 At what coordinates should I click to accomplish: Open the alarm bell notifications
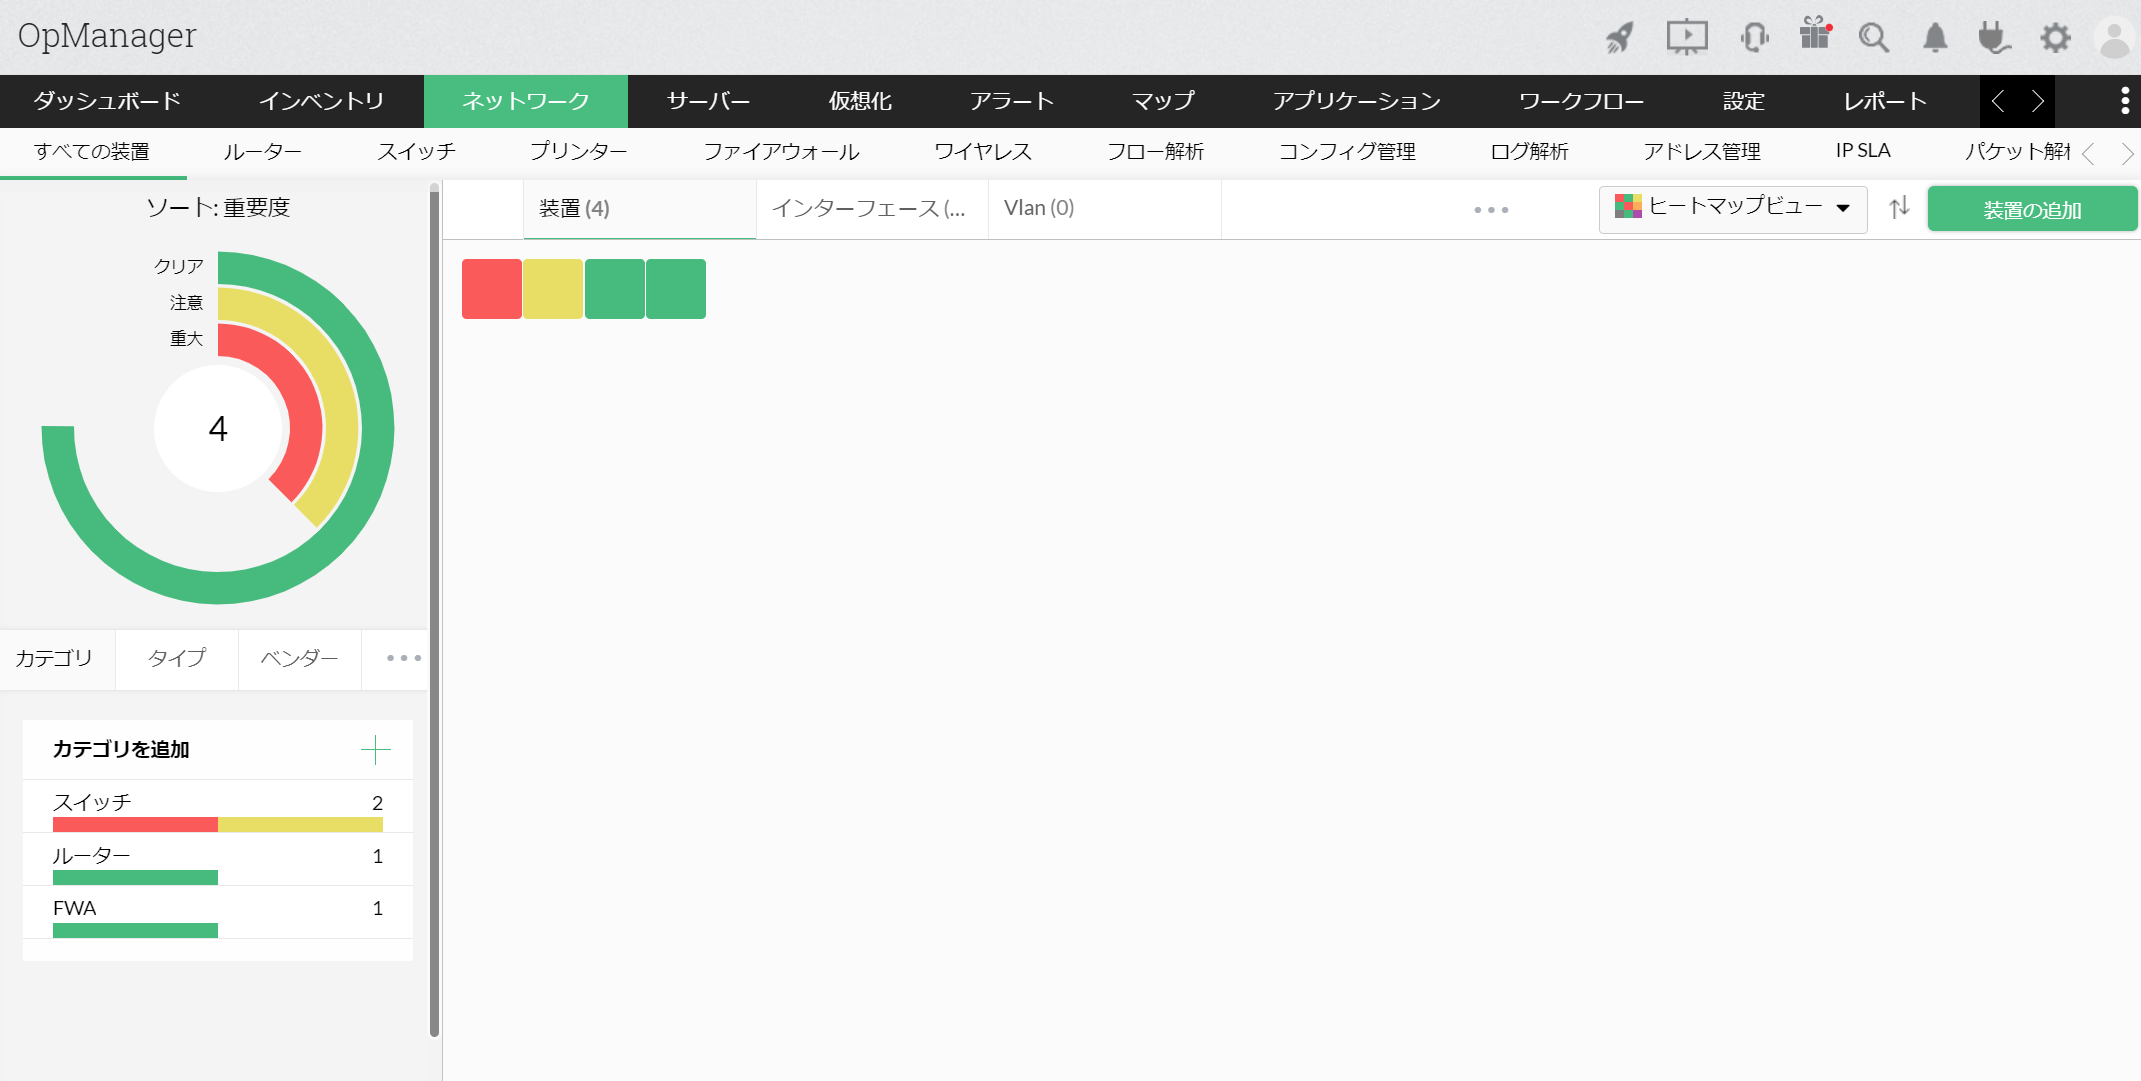point(1935,38)
